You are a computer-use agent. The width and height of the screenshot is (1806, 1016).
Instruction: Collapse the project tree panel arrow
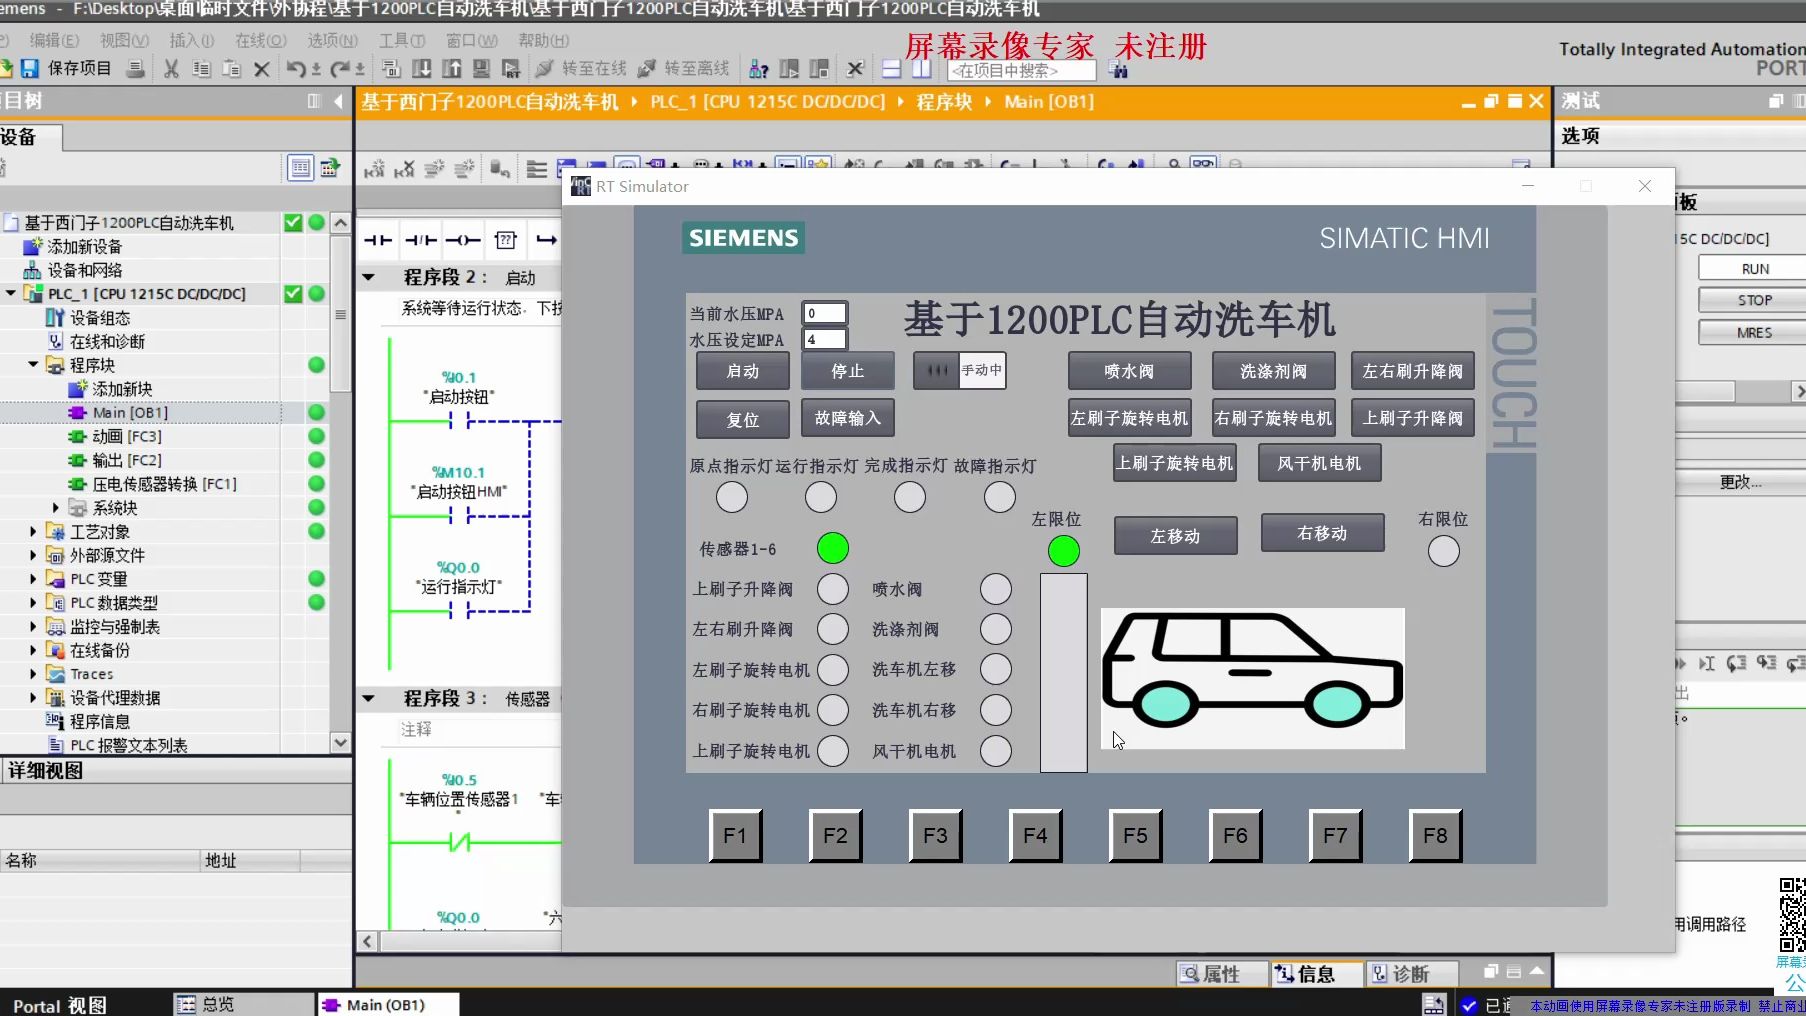[338, 101]
